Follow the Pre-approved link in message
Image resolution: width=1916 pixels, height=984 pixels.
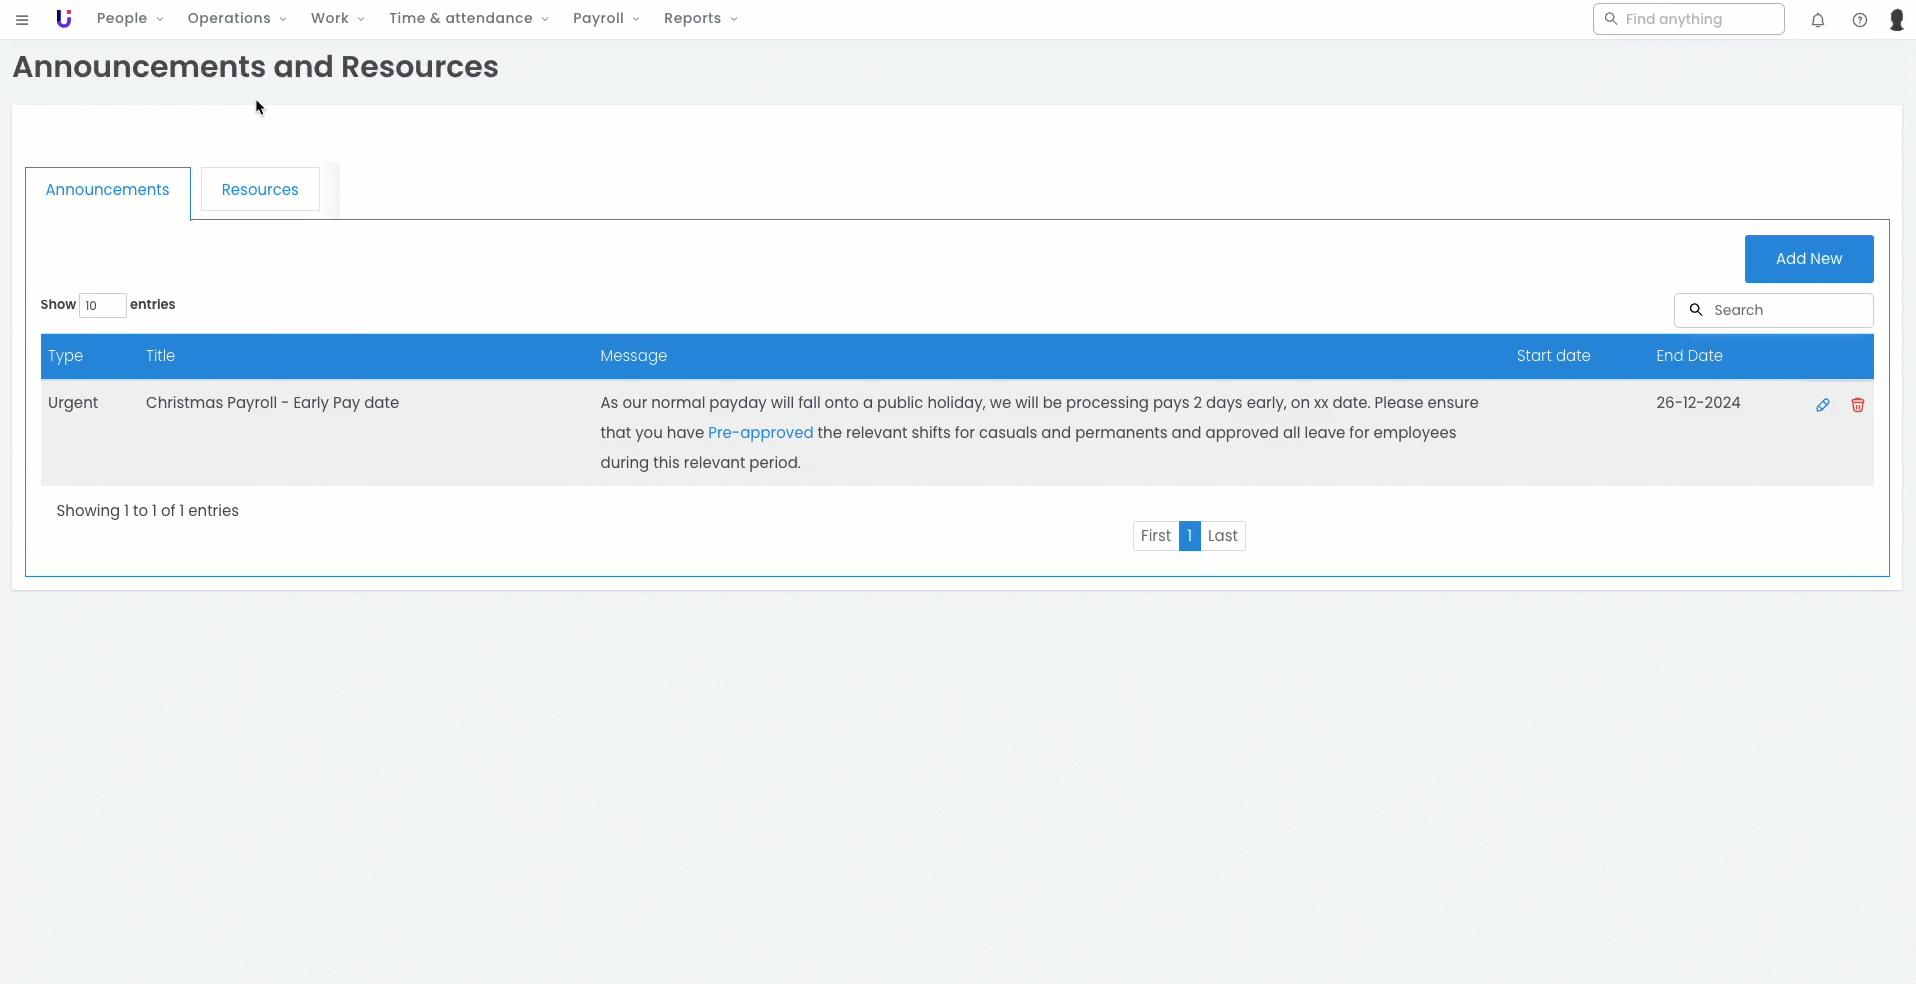click(x=760, y=433)
